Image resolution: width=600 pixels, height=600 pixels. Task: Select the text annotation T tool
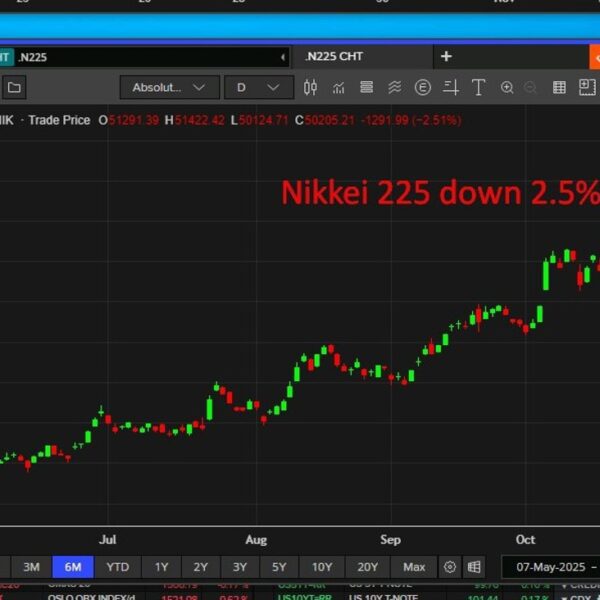(478, 88)
